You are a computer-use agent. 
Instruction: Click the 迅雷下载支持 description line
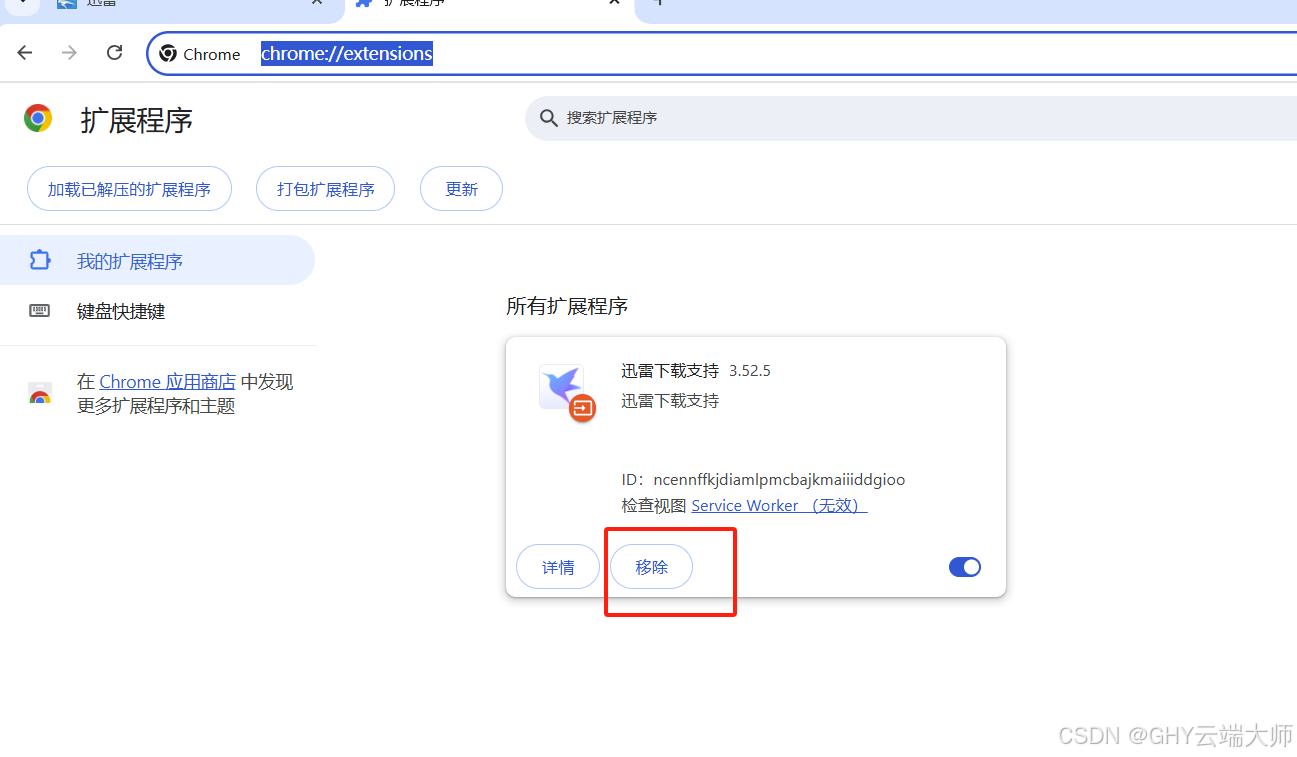click(670, 401)
